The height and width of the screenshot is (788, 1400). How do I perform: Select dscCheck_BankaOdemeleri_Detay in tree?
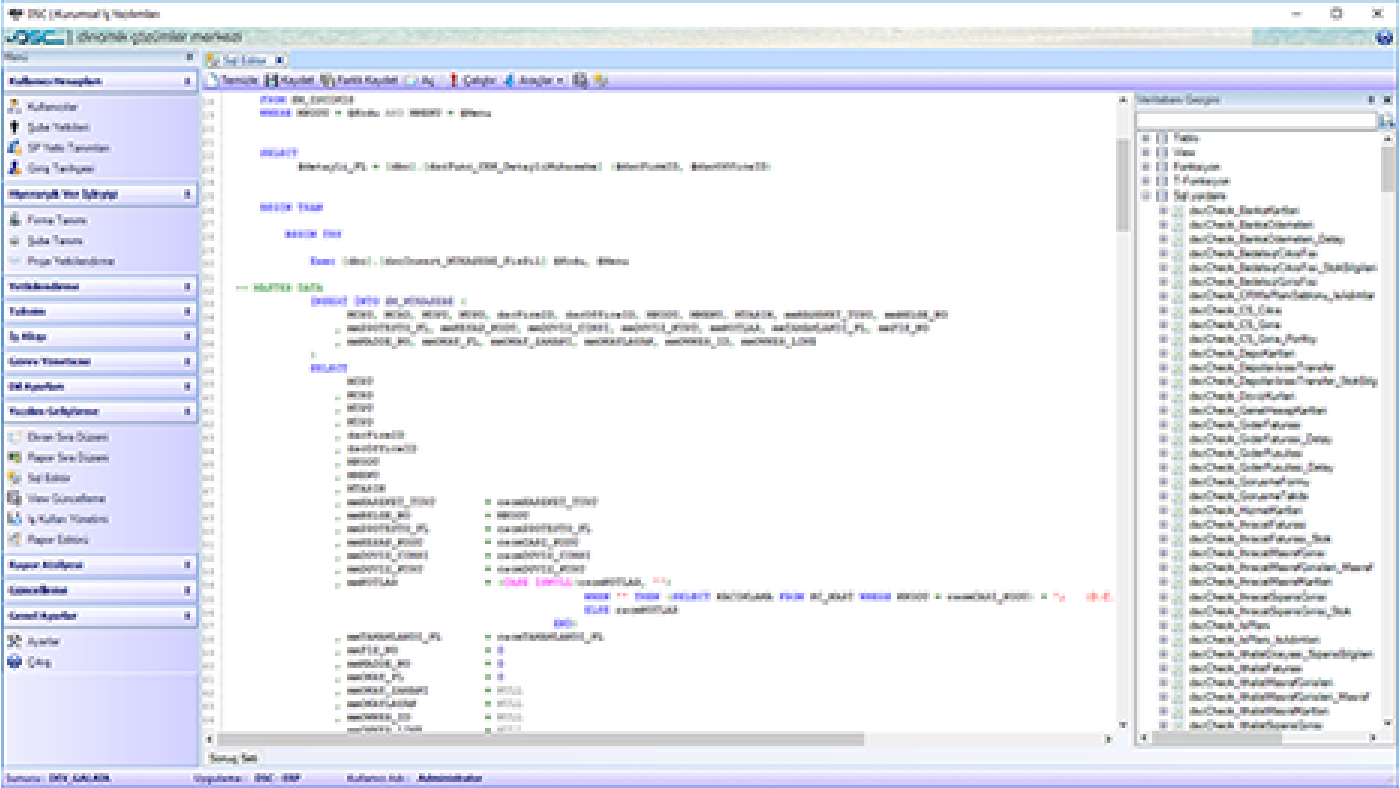1266,239
